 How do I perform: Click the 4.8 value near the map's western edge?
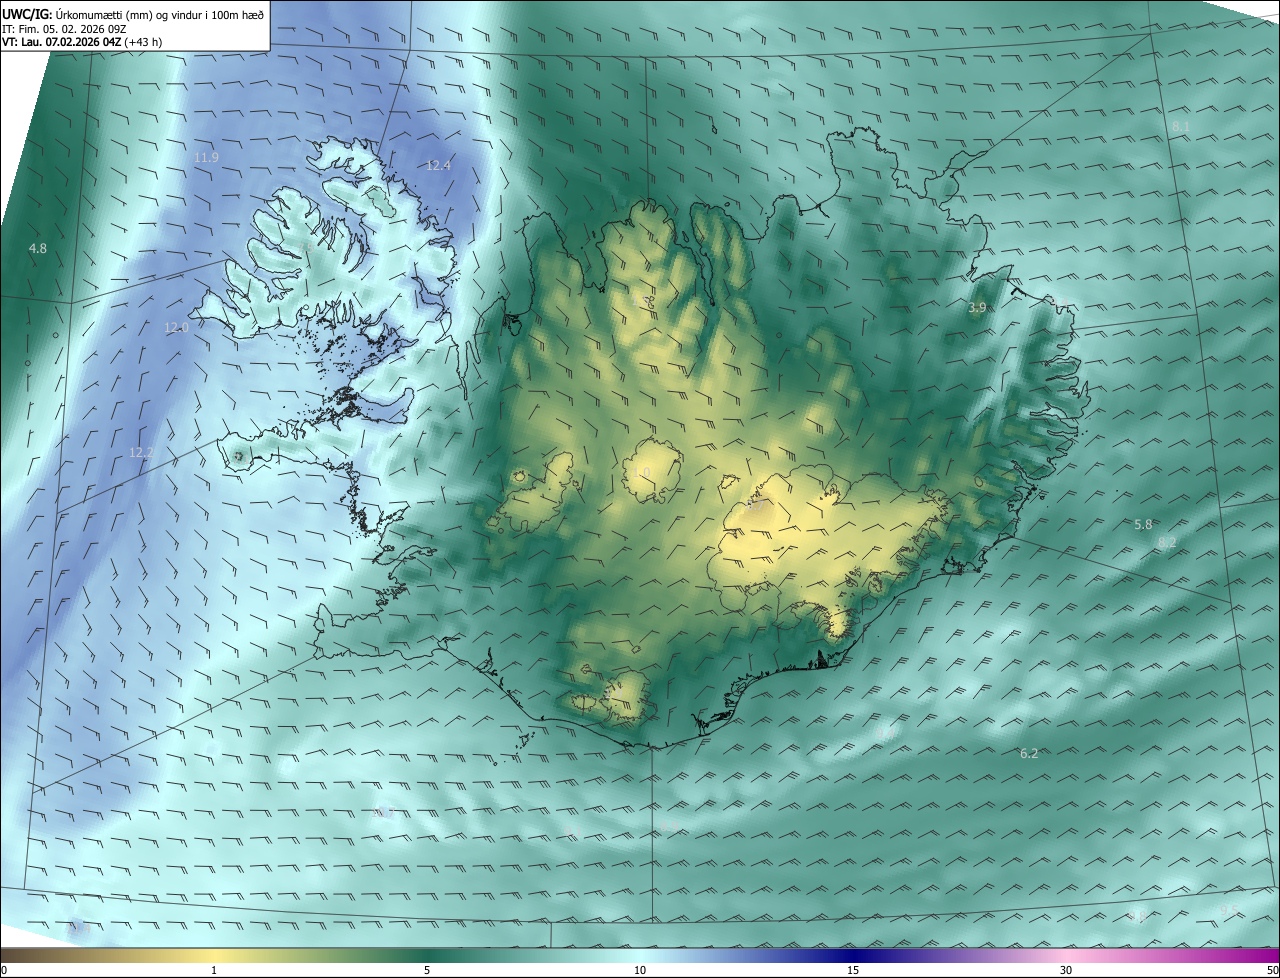38,248
